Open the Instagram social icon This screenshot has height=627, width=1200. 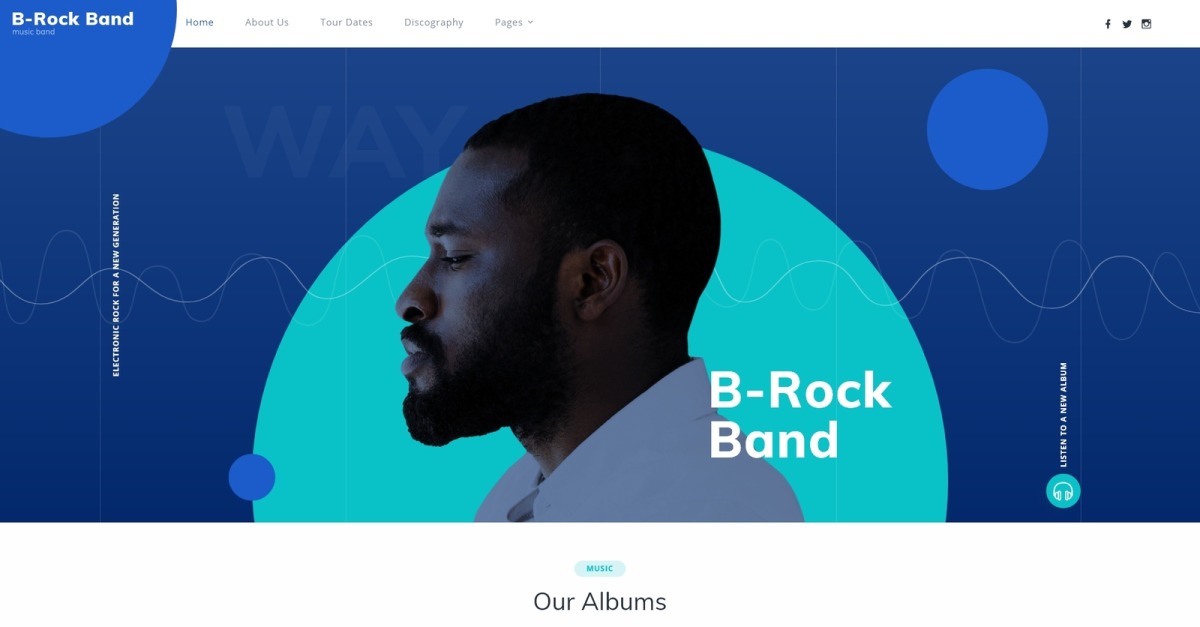tap(1146, 24)
